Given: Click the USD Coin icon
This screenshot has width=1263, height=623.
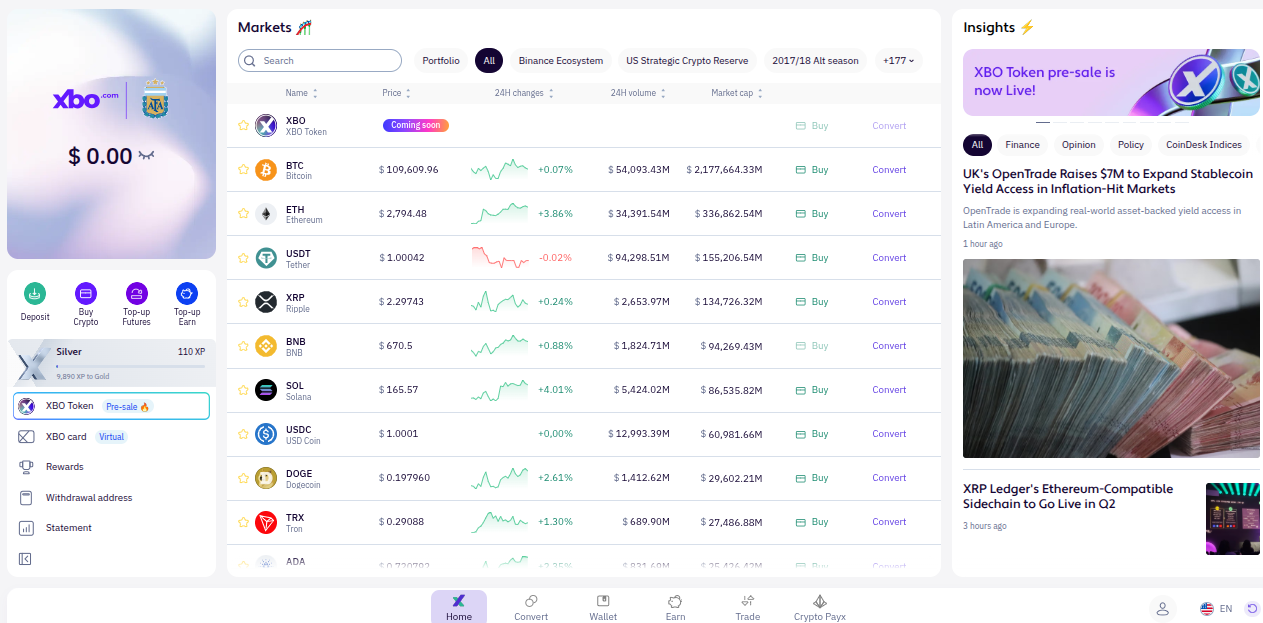Looking at the screenshot, I should (266, 434).
